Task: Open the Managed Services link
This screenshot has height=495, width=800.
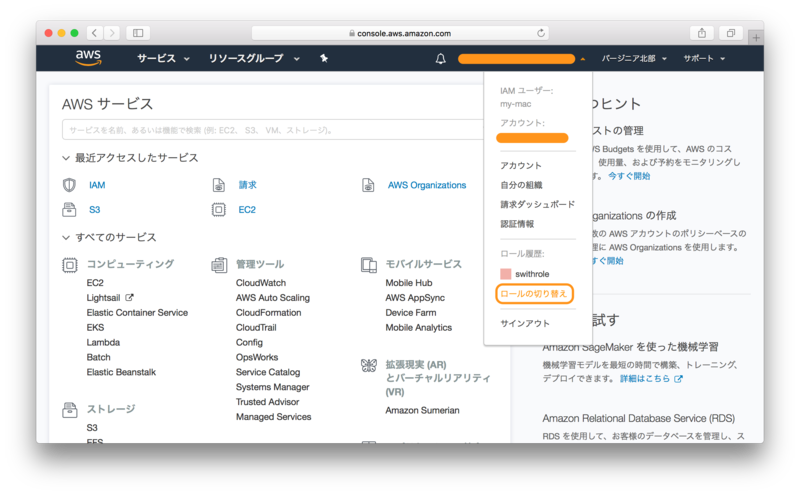Action: pyautogui.click(x=273, y=417)
